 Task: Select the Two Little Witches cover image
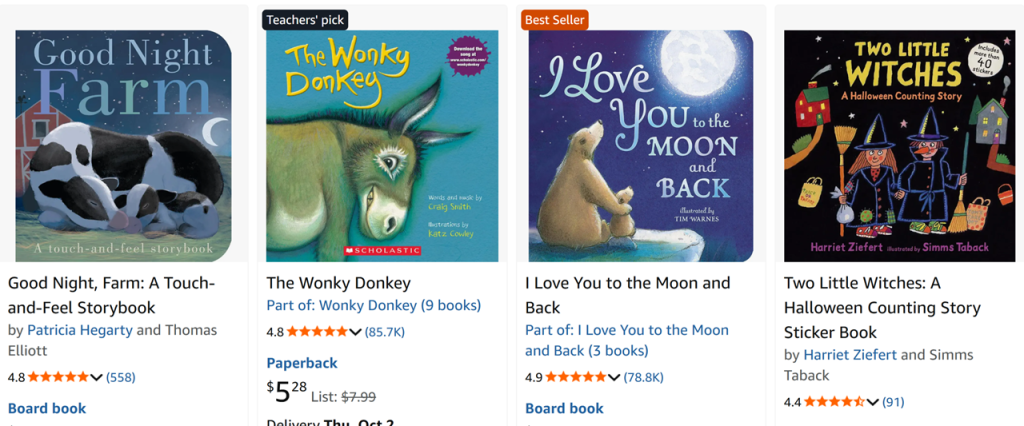(x=899, y=146)
